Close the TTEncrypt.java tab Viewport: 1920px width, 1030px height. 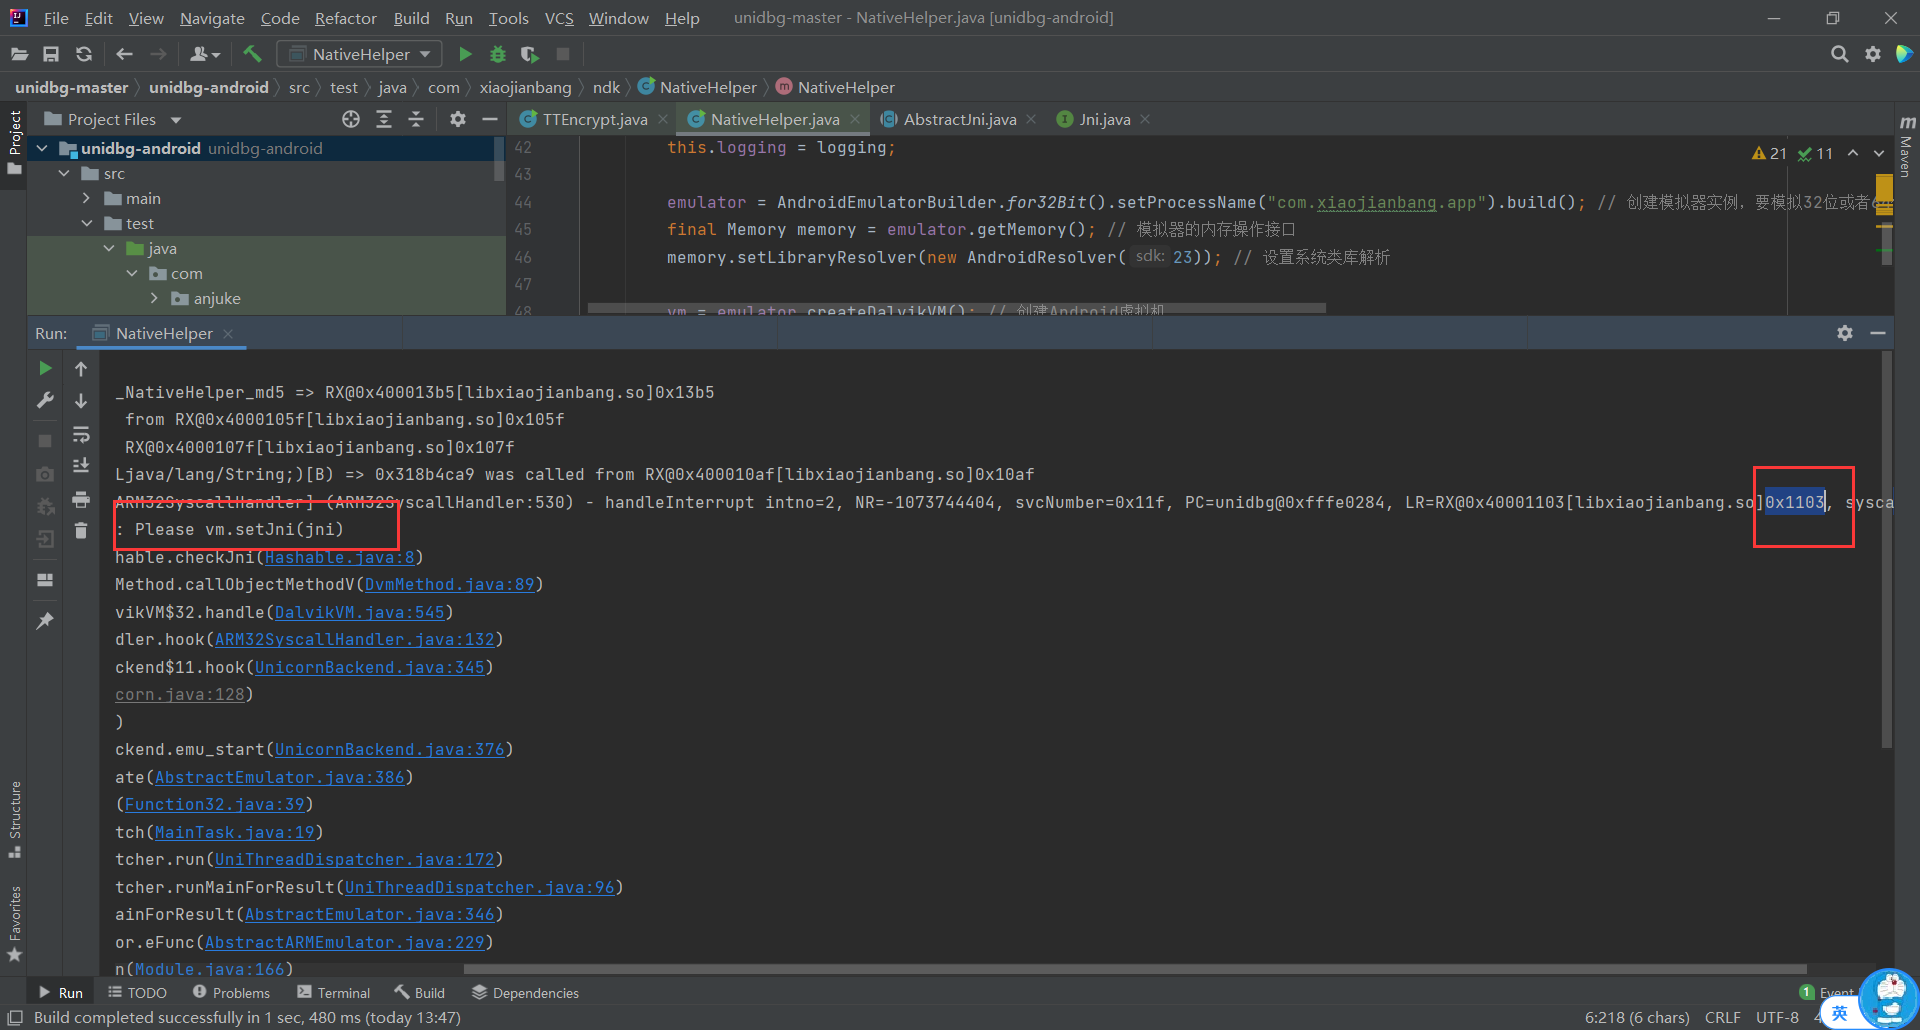[x=663, y=120]
